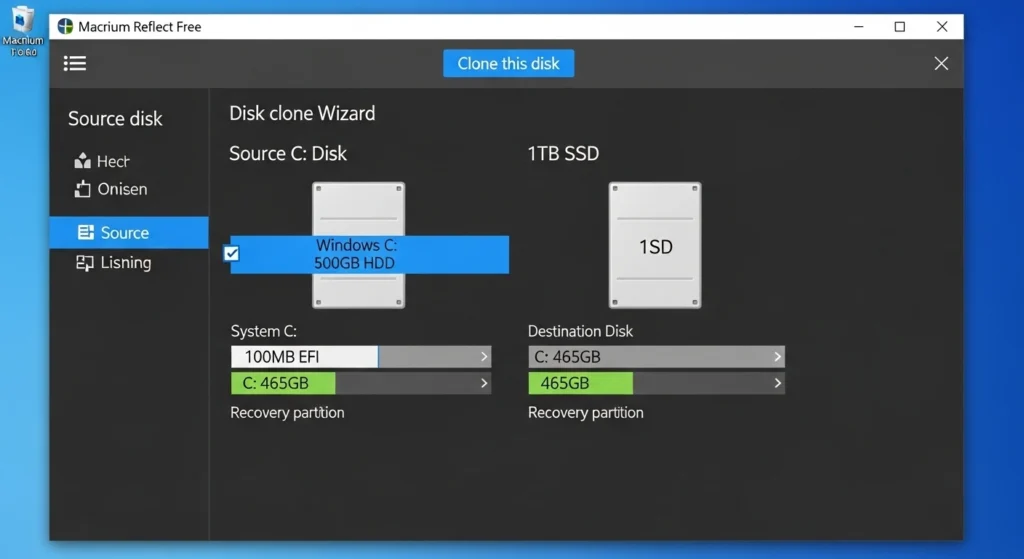Screen dimensions: 1024x559
Task: Maximize the Macrium Reflect Free window
Action: [900, 27]
